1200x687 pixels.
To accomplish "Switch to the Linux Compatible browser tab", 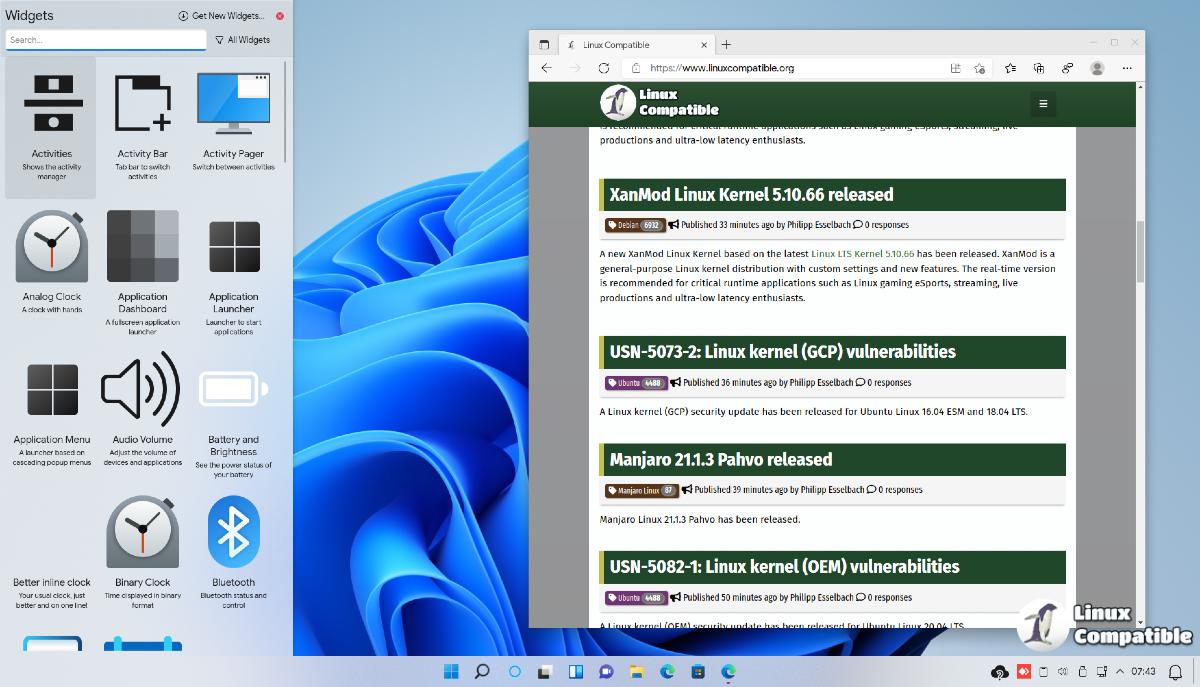I will (x=635, y=44).
